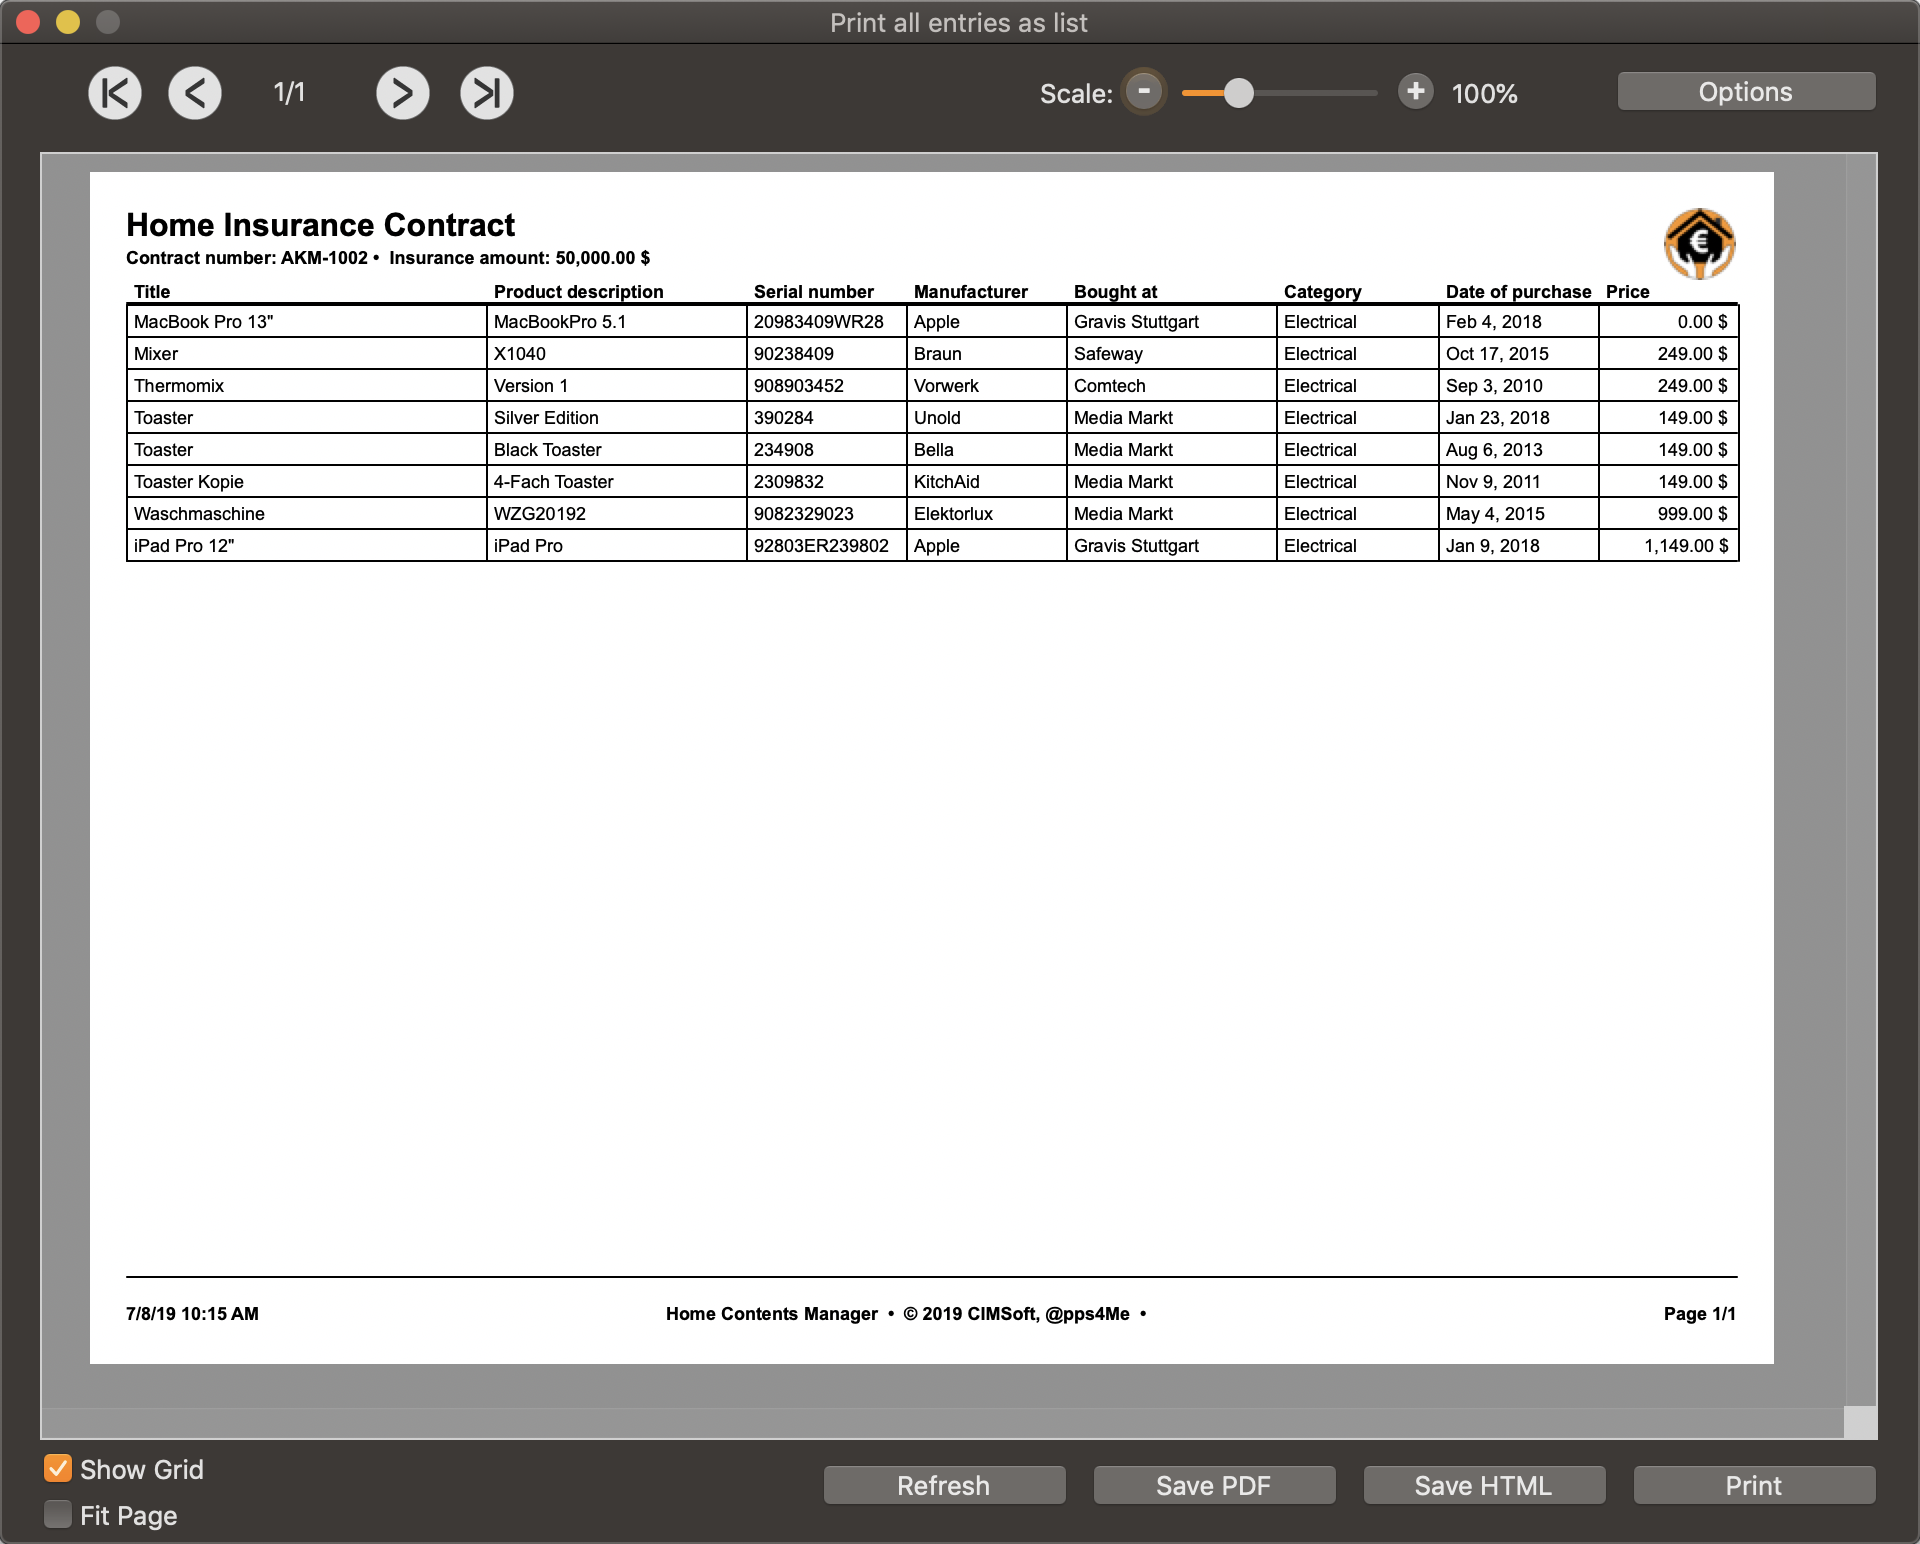The width and height of the screenshot is (1920, 1544).
Task: Click serial number 20983409WR28
Action: coord(826,322)
